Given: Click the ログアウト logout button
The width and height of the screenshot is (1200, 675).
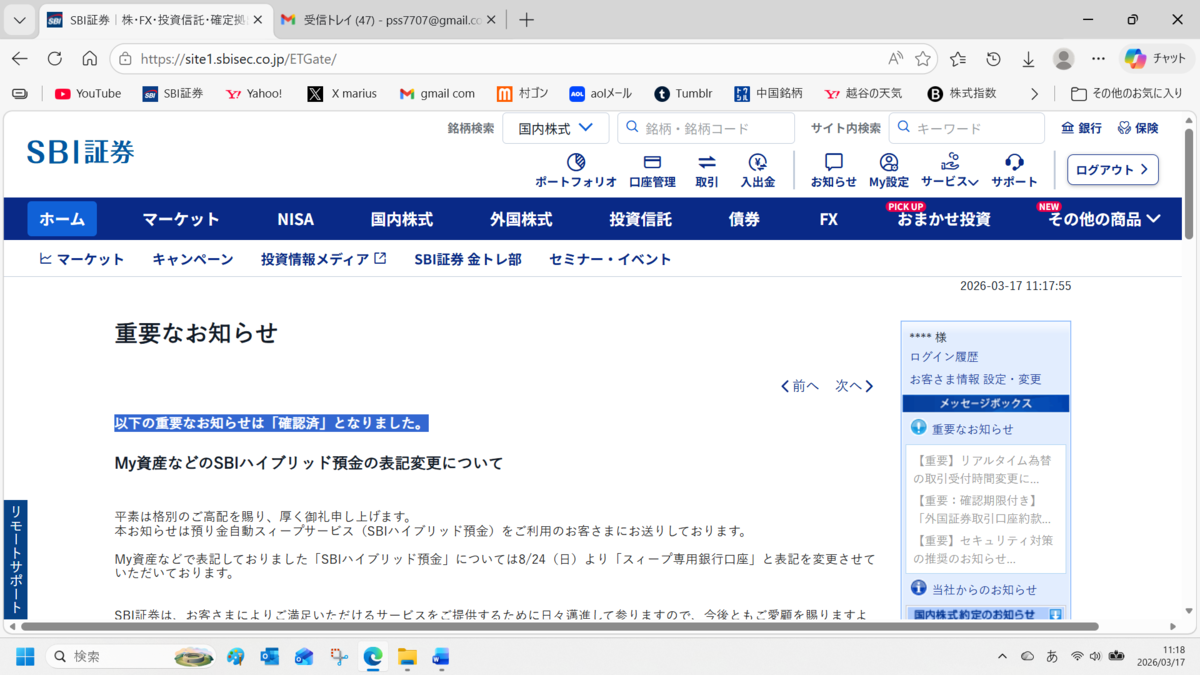Looking at the screenshot, I should (x=1113, y=170).
